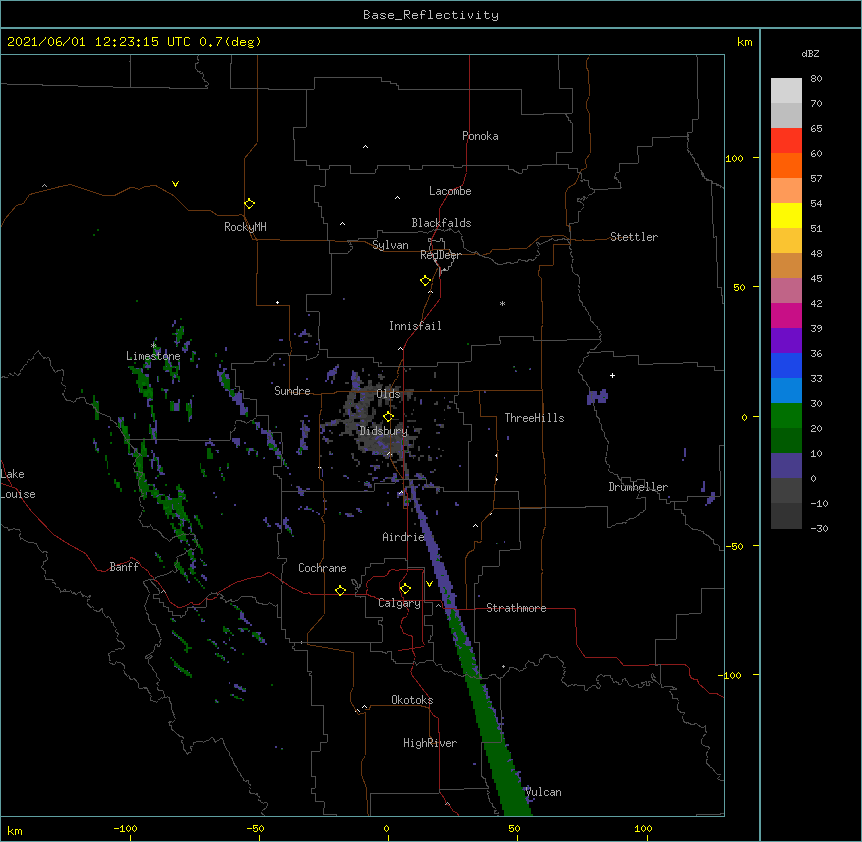The height and width of the screenshot is (842, 862).
Task: Select the yellow diamond marker below RedDeer
Action: pos(426,280)
